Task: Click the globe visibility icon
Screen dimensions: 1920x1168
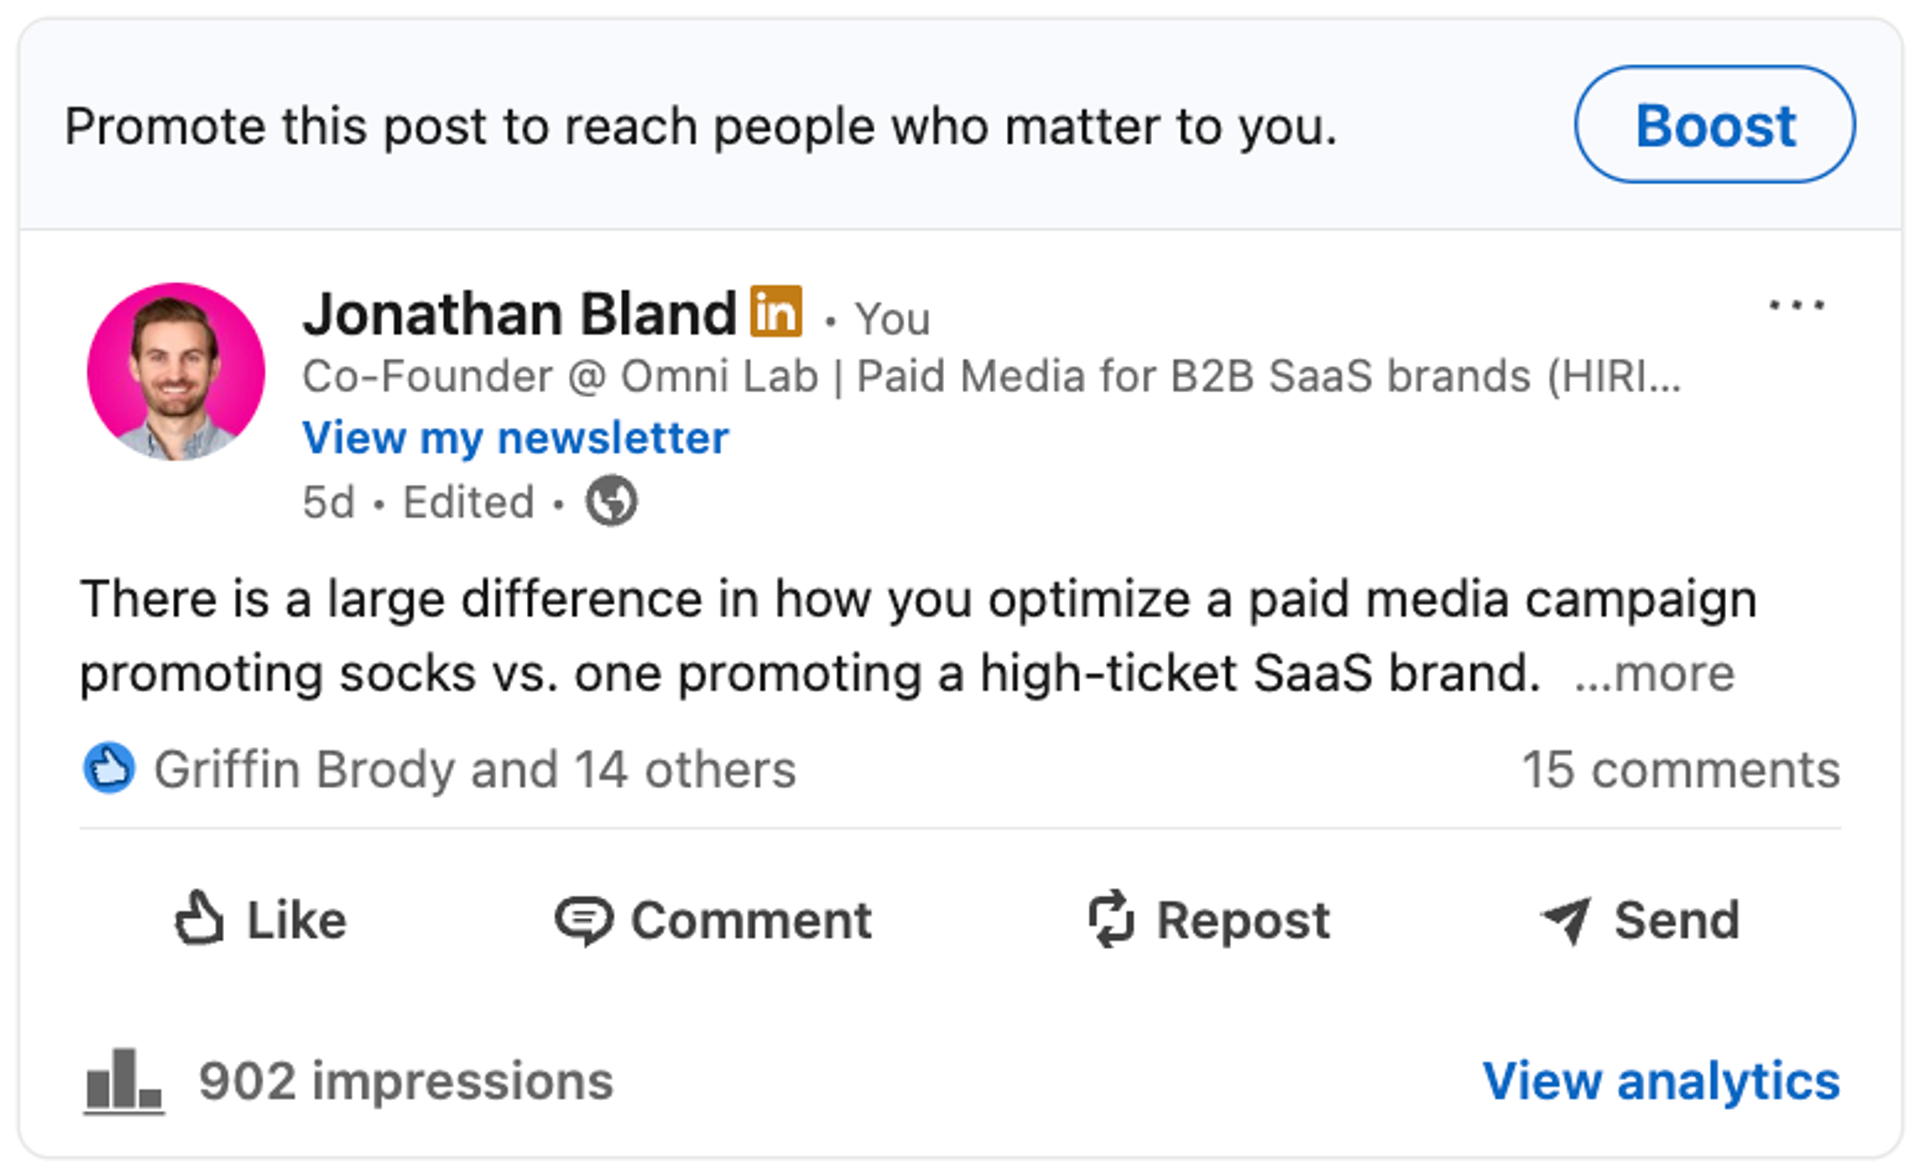Action: coord(611,501)
